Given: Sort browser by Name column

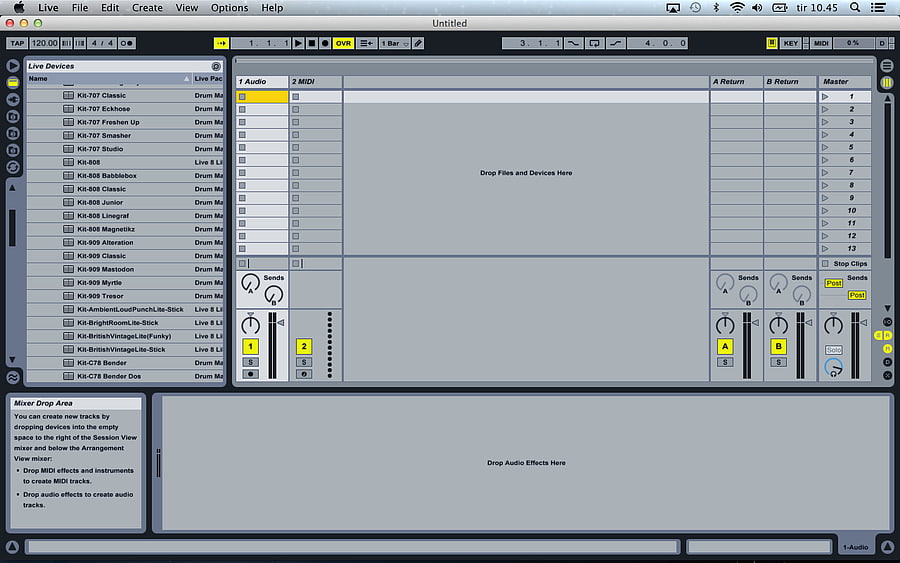Looking at the screenshot, I should 109,79.
